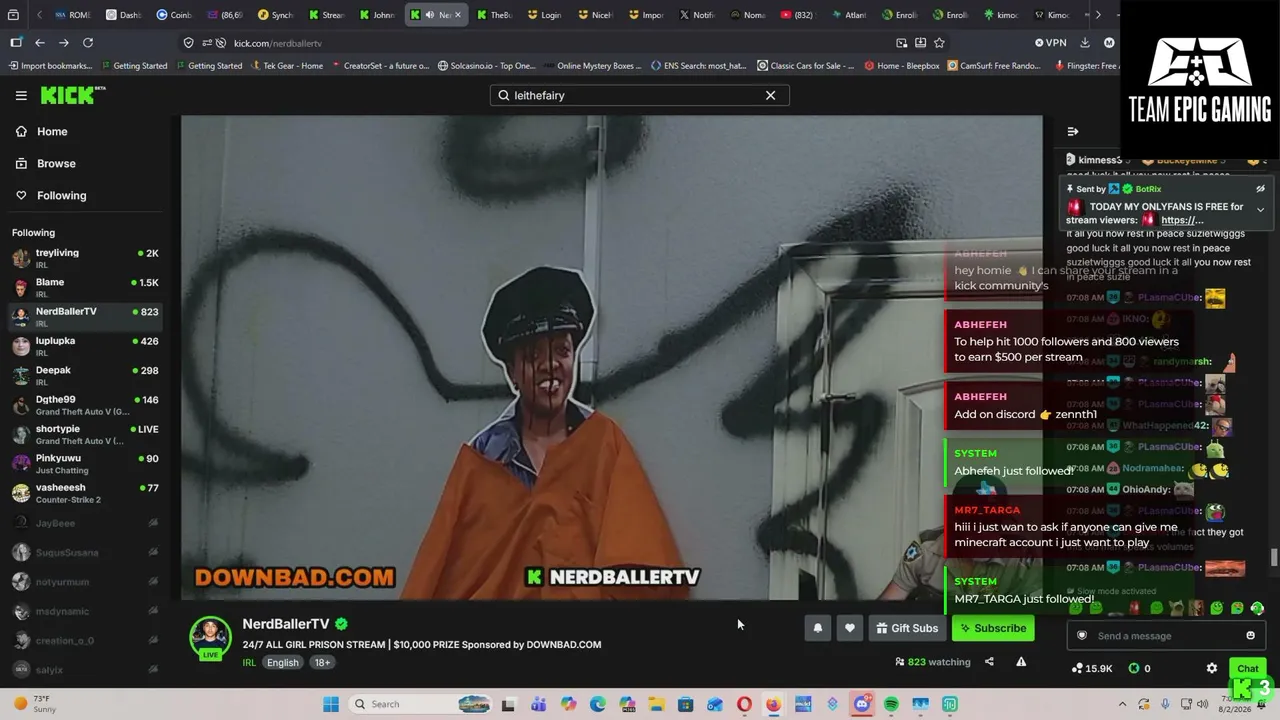
Task: Bookmark this page with star icon
Action: tap(939, 43)
